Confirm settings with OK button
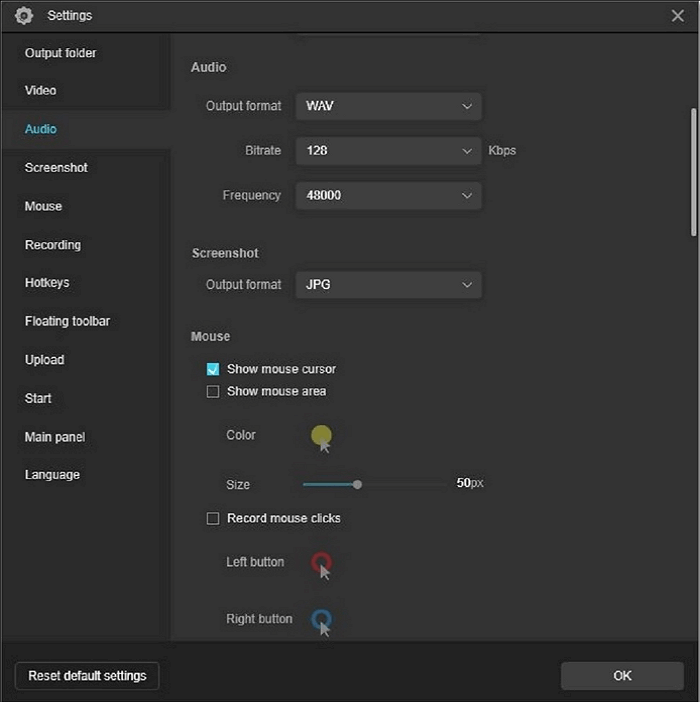Image resolution: width=700 pixels, height=702 pixels. click(x=622, y=676)
